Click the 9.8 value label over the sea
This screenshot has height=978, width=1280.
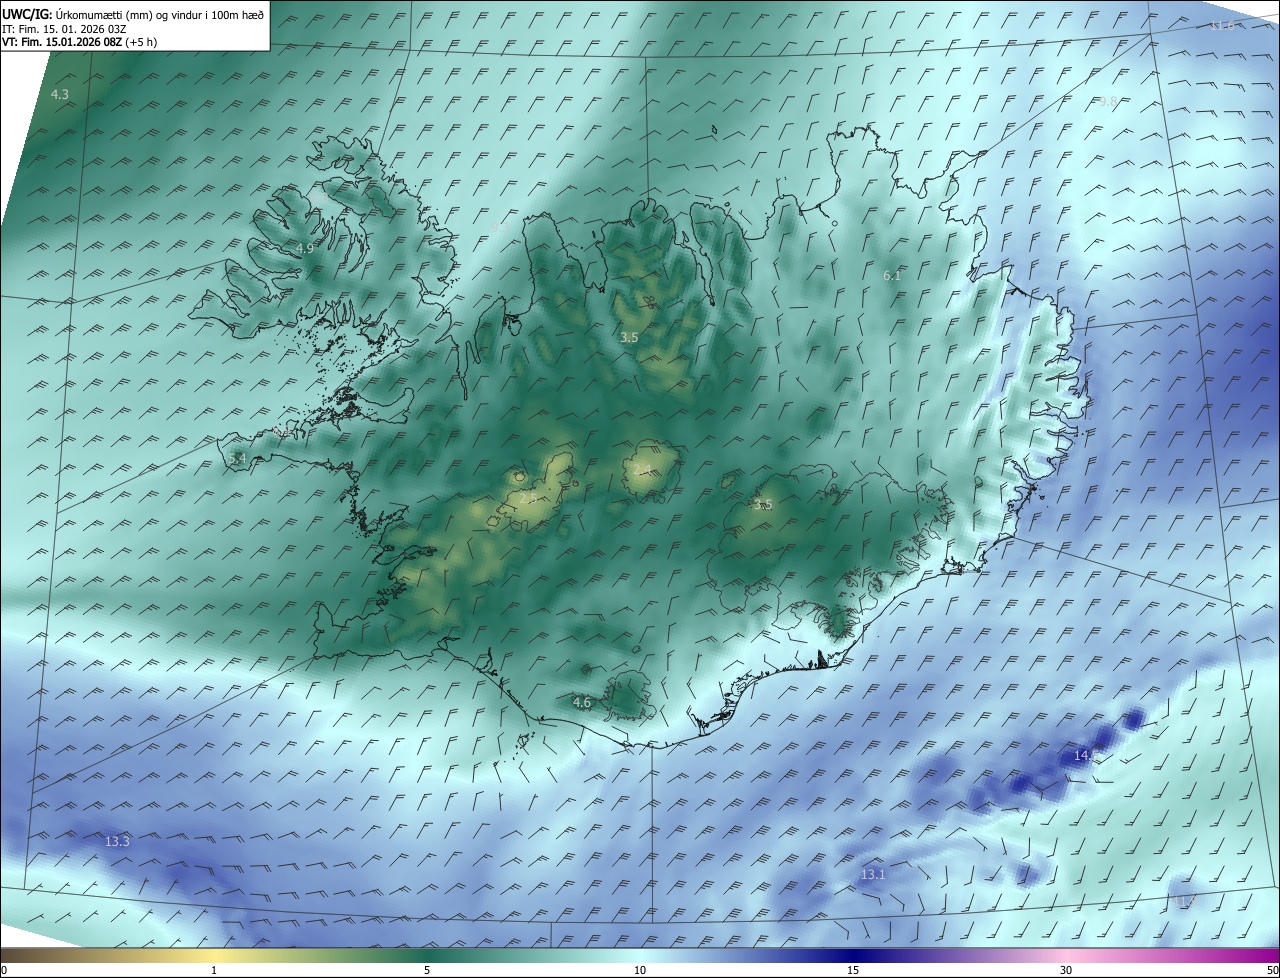[1107, 102]
